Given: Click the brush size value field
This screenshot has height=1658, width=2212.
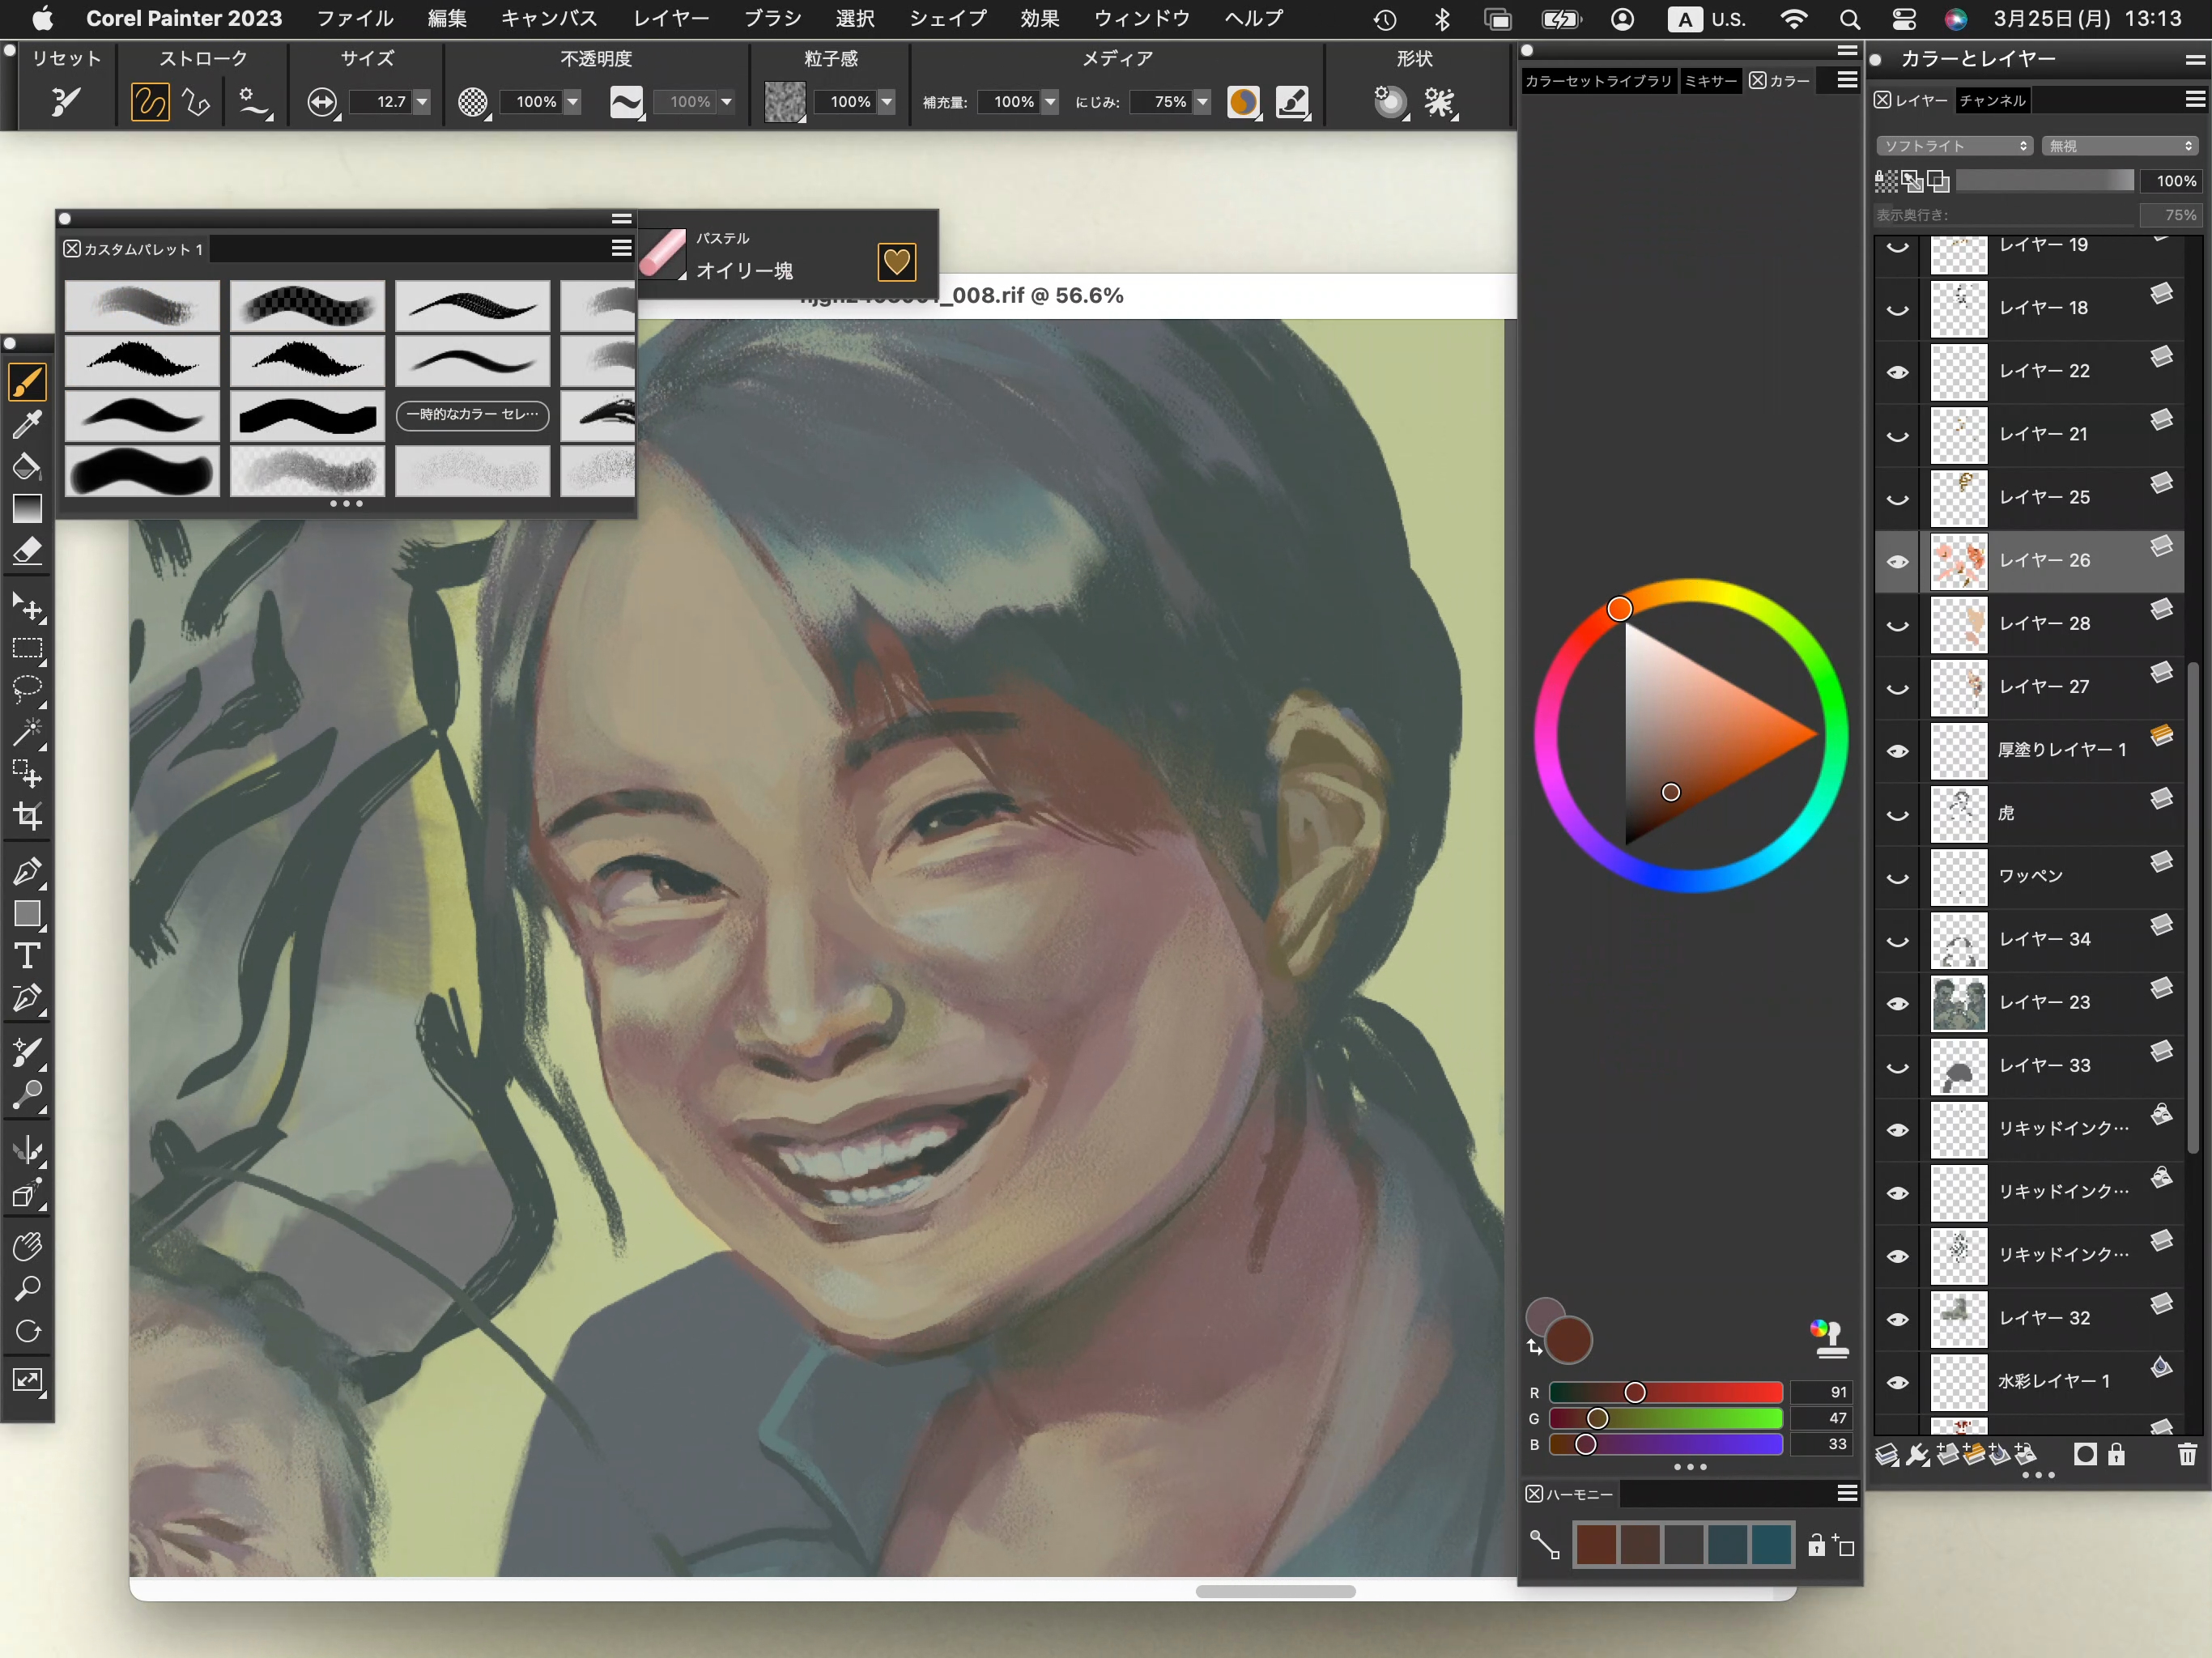Looking at the screenshot, I should (x=380, y=102).
